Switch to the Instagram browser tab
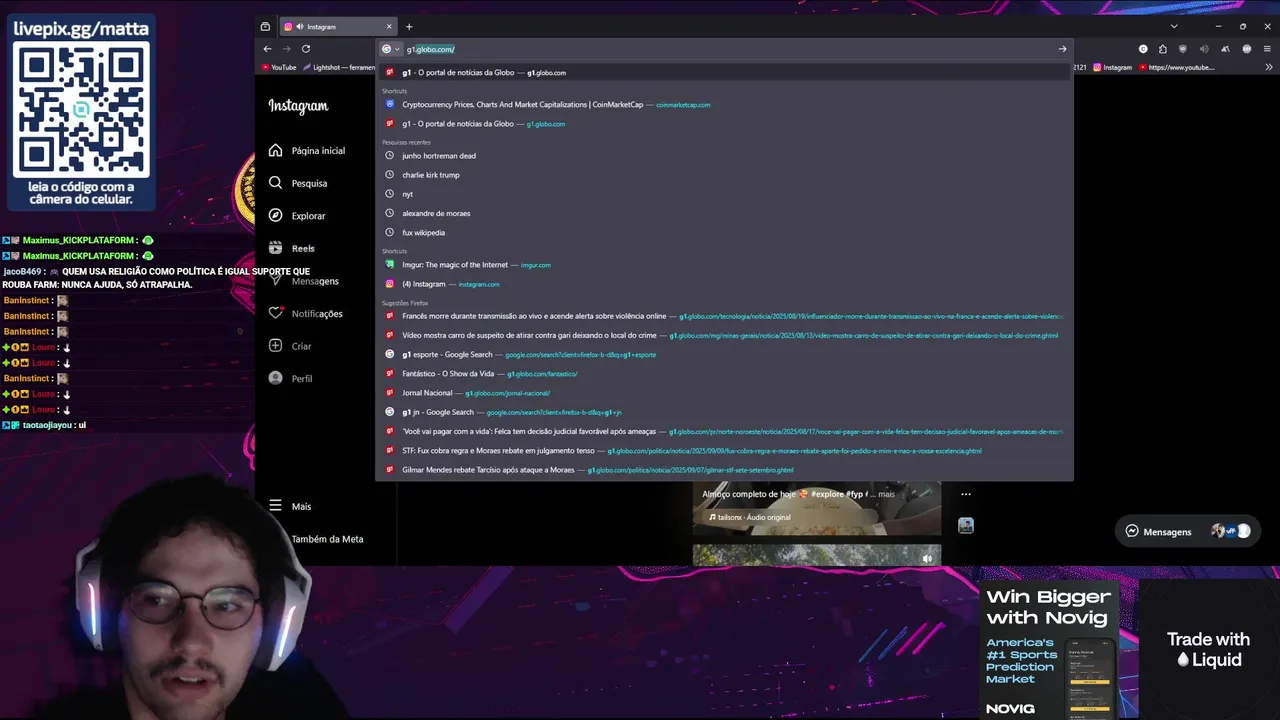The width and height of the screenshot is (1280, 720). pos(338,27)
